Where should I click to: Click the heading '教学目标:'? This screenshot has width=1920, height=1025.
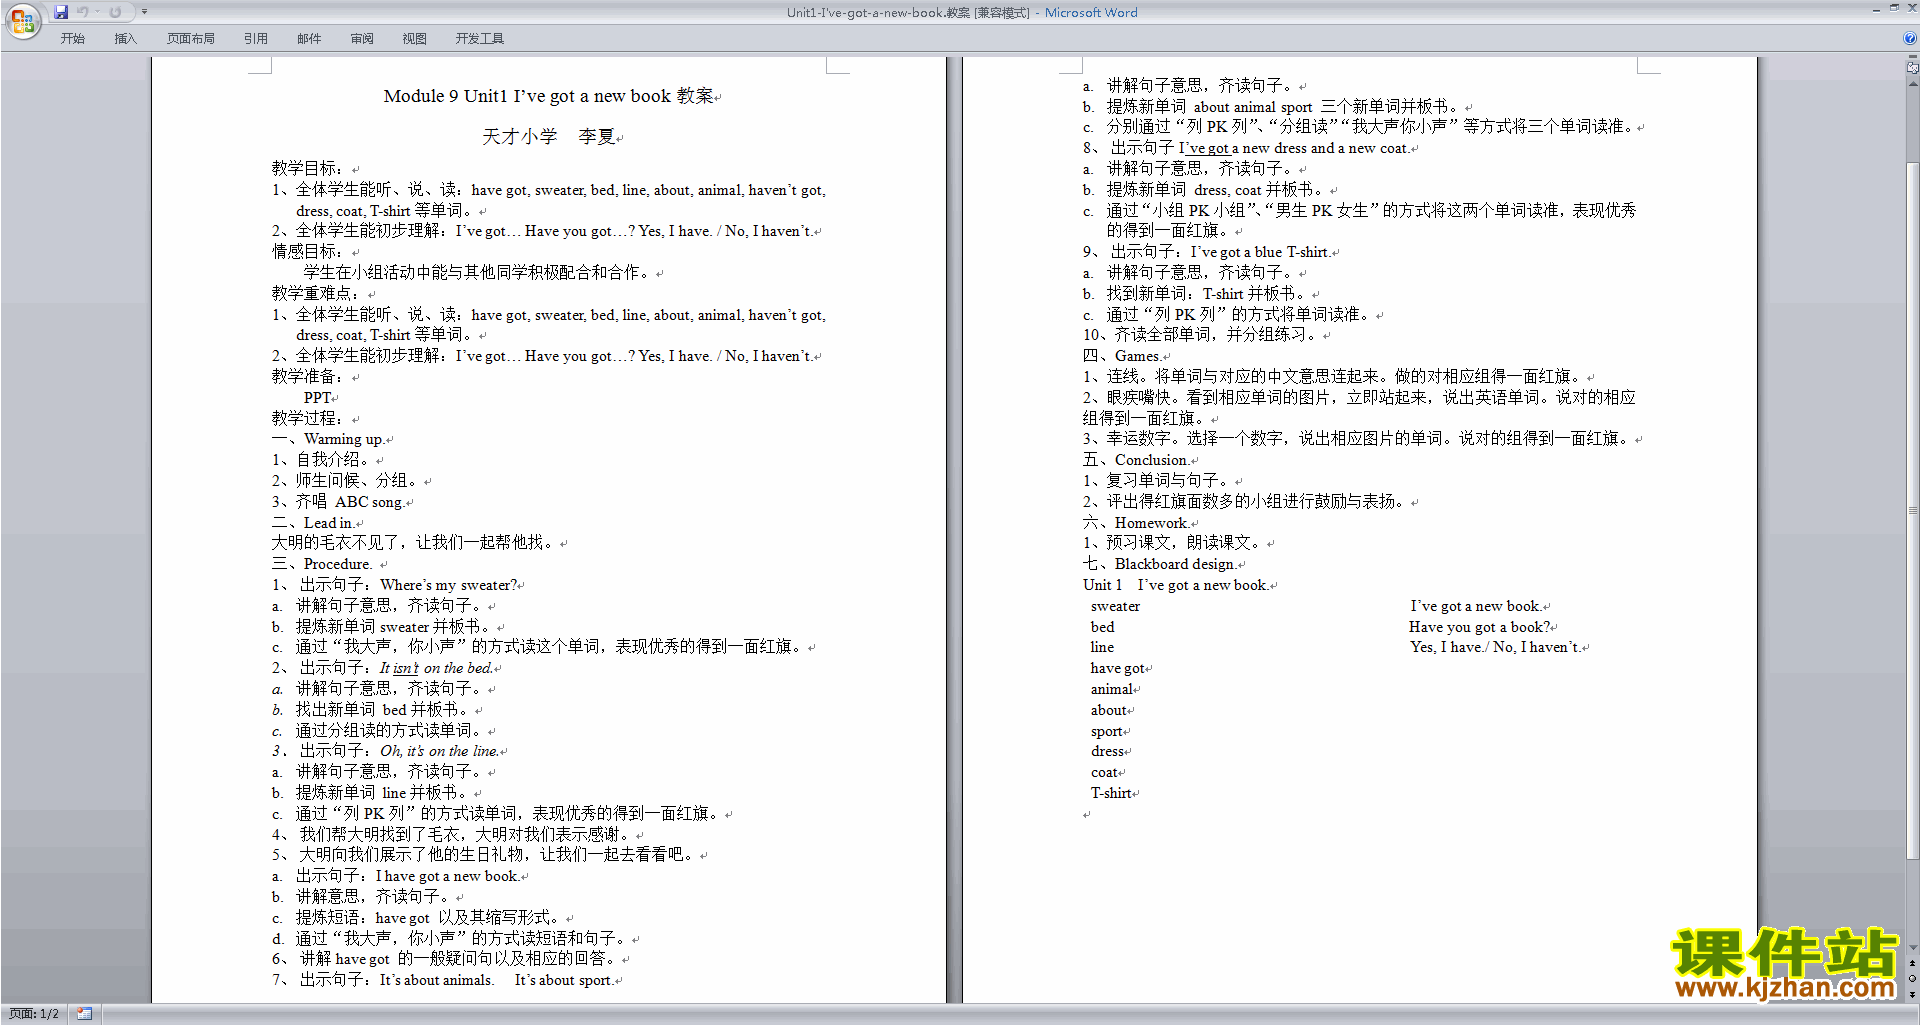(308, 168)
